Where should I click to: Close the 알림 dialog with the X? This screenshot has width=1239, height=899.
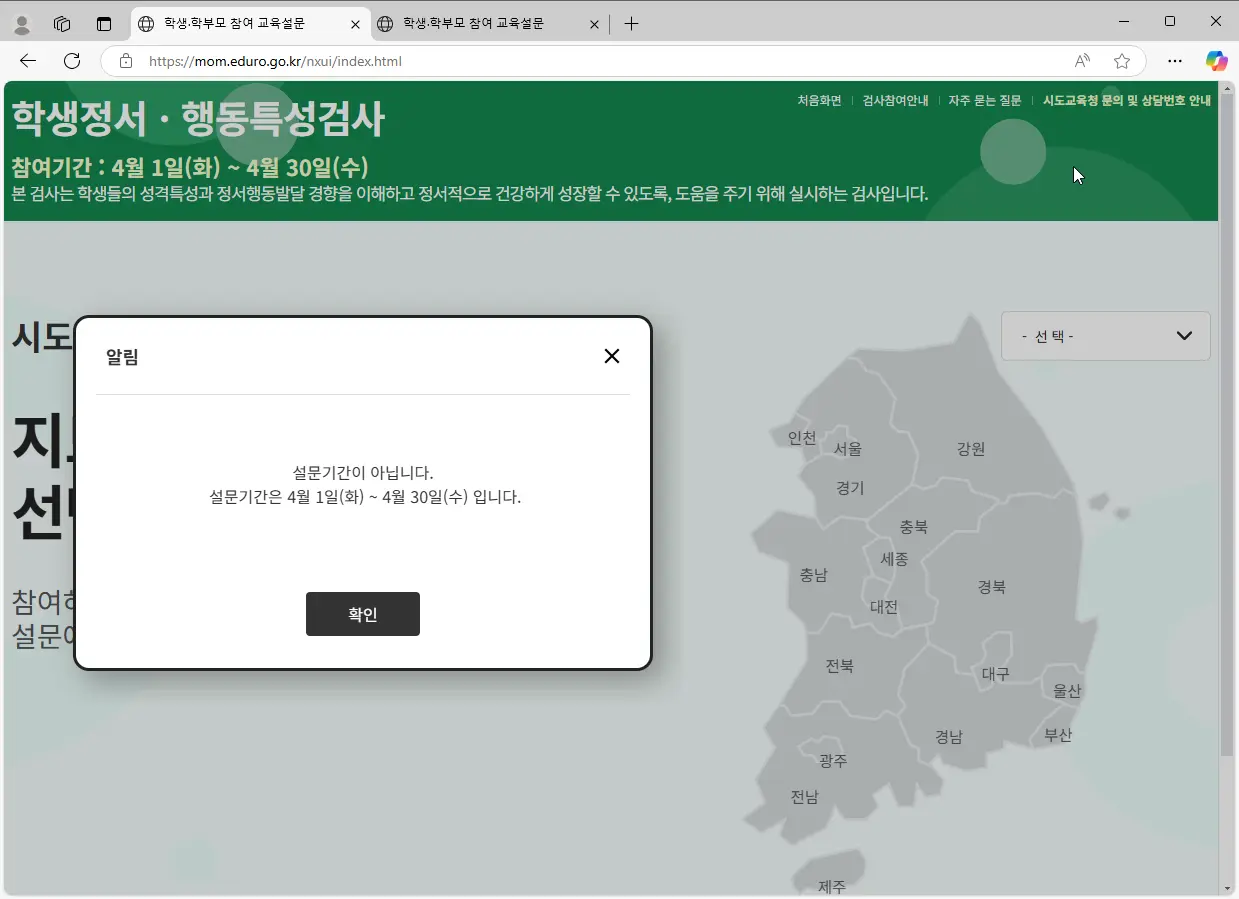pyautogui.click(x=612, y=356)
